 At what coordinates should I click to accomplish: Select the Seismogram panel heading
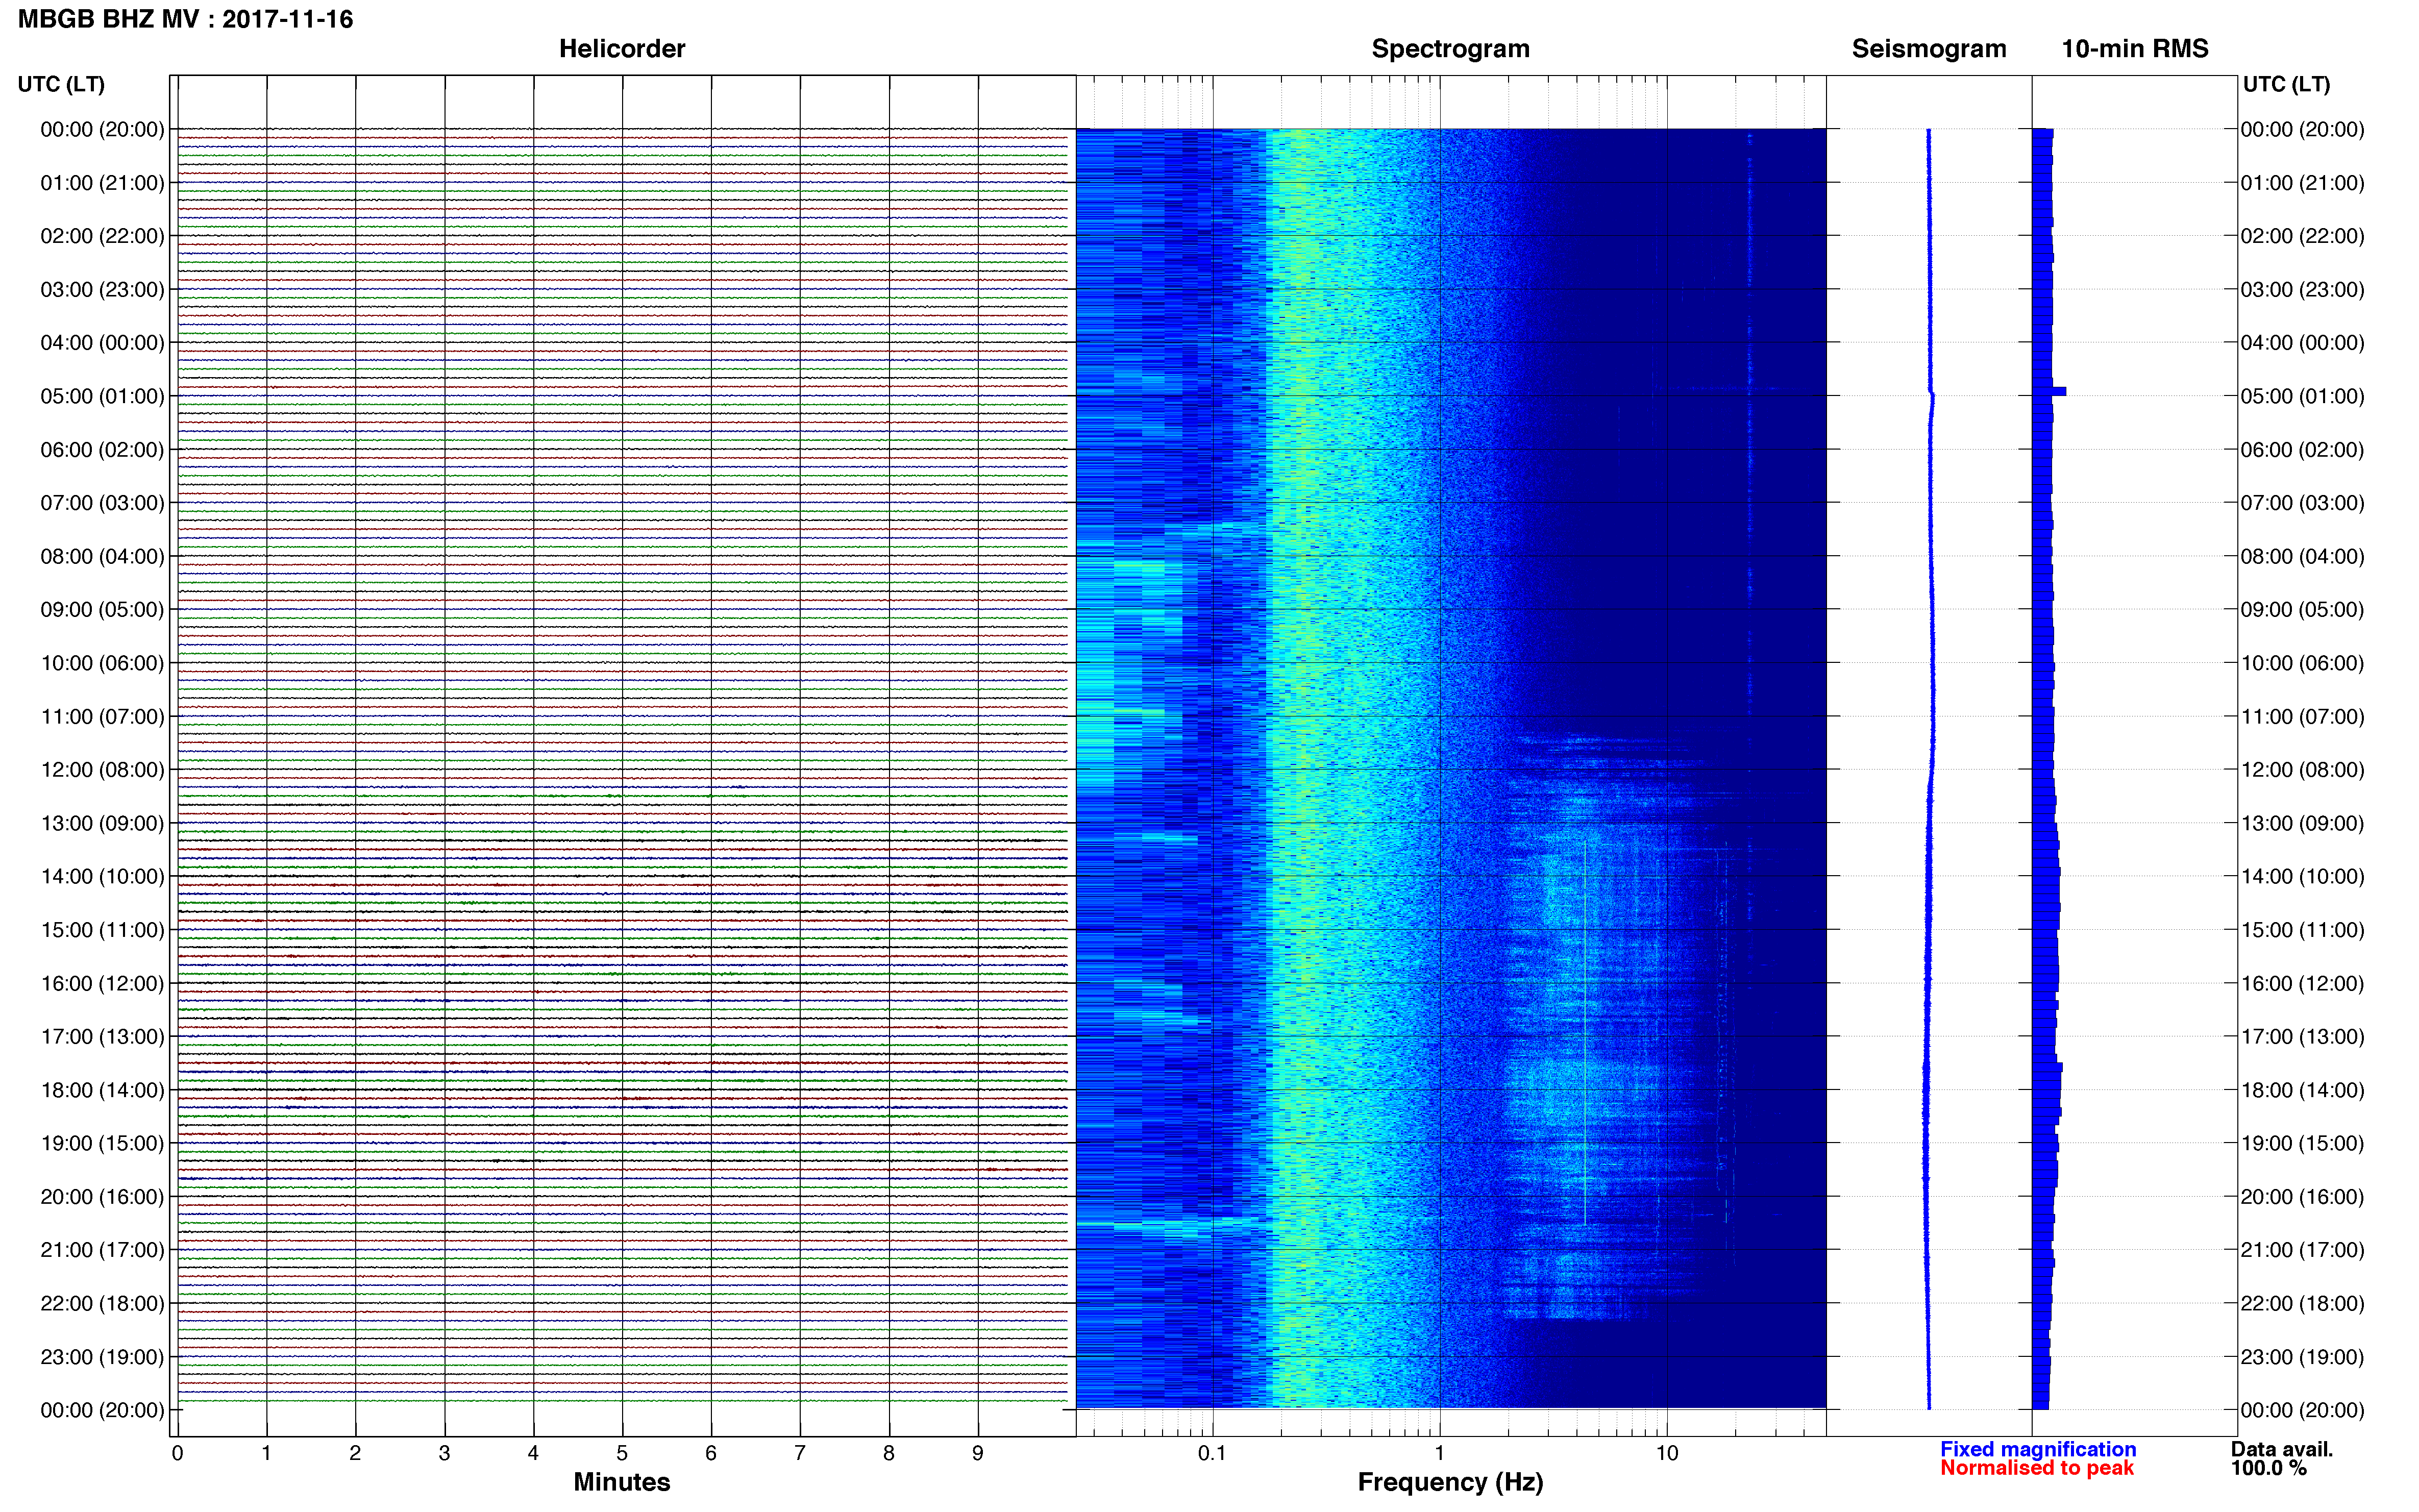1928,49
